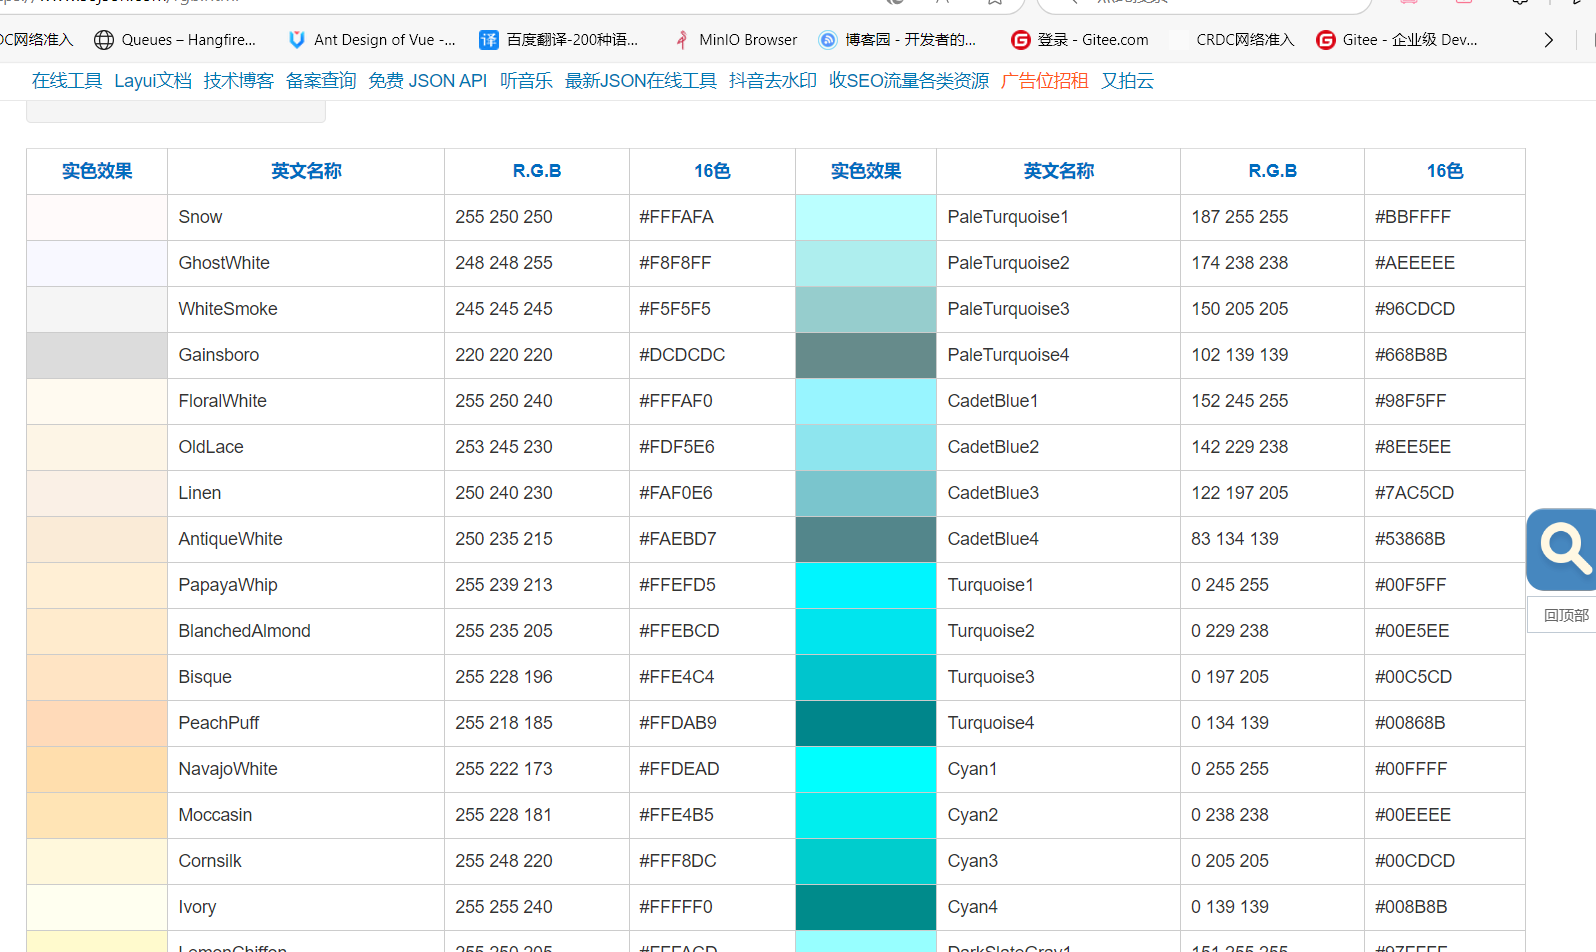Open the Gitee - 企业级 DevOps bookmark
1596x952 pixels.
1397,40
